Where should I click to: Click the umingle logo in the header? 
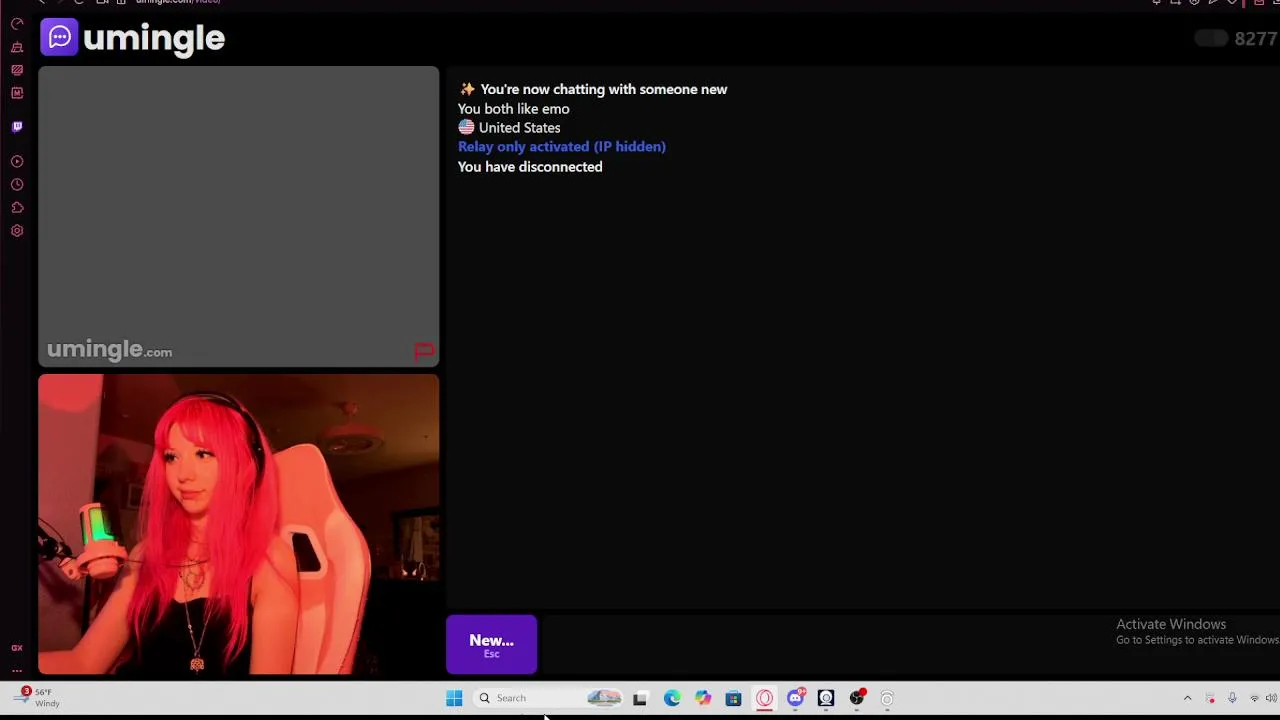(133, 38)
